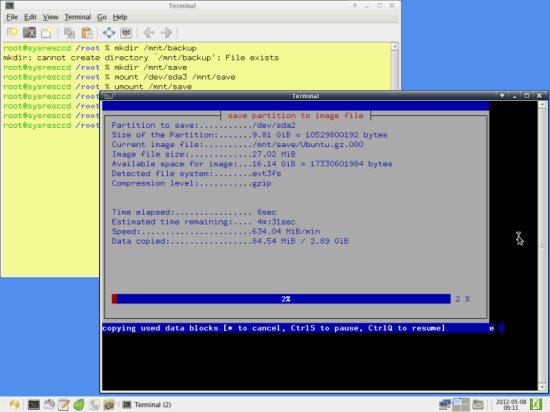Click the toolbar icon marked with an X

point(29,33)
